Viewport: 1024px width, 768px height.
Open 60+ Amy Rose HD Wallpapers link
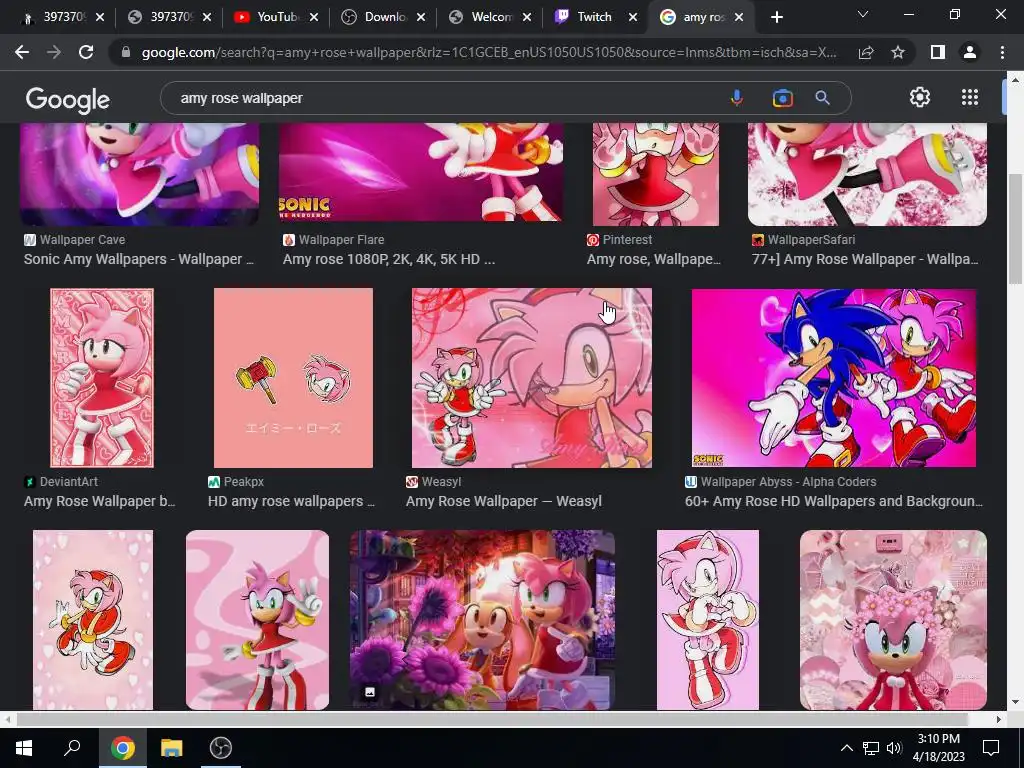click(x=833, y=502)
